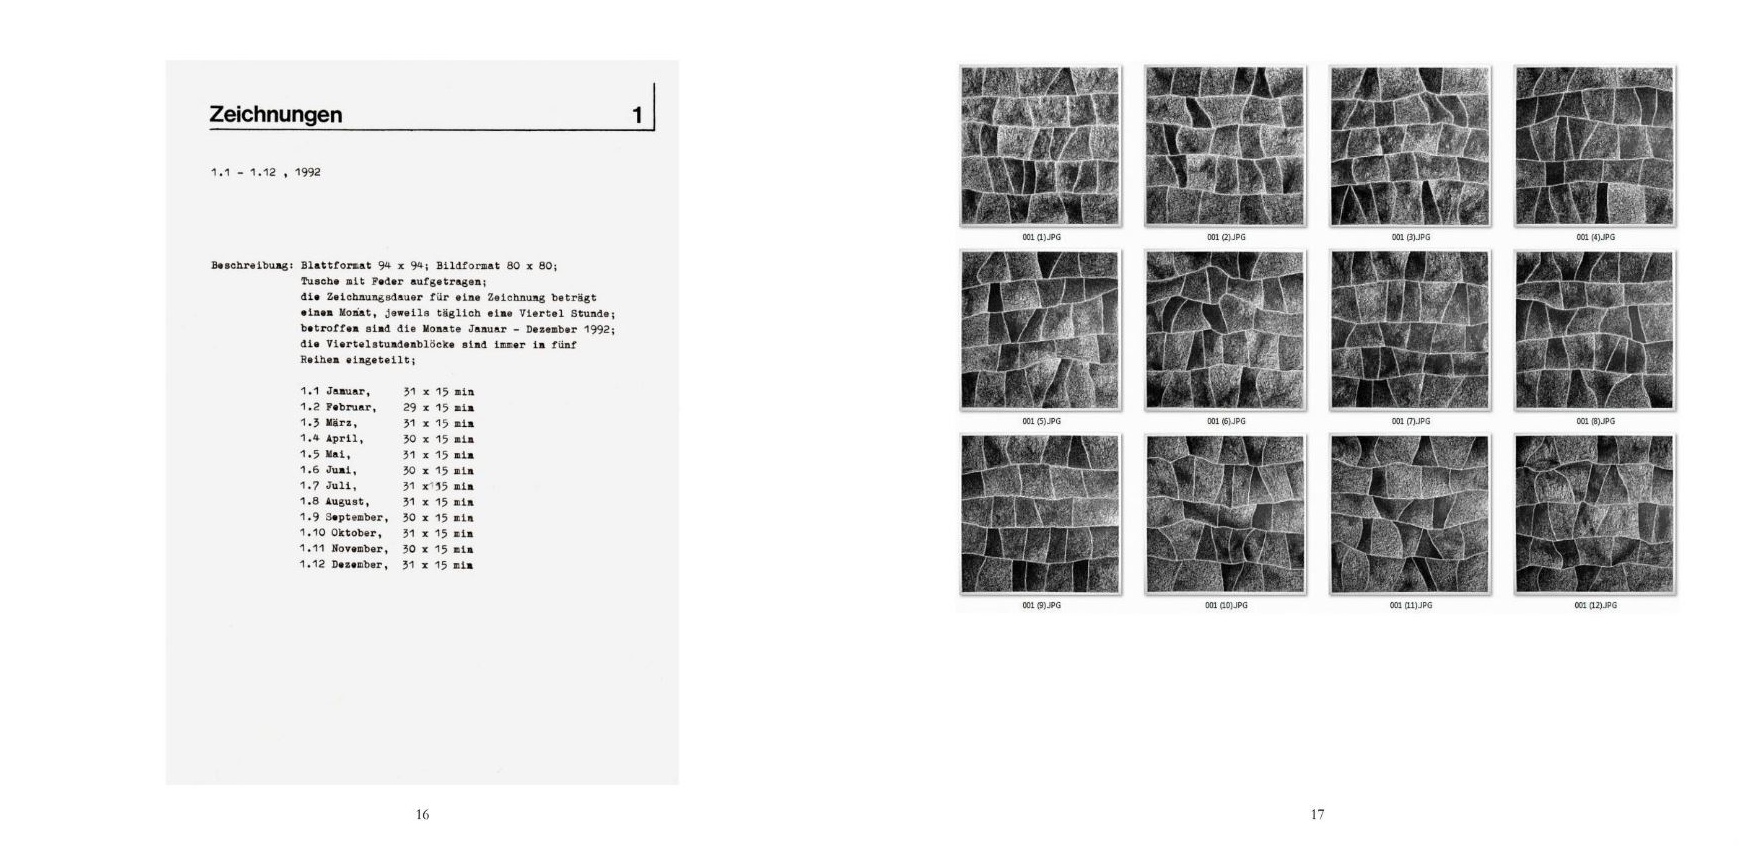Click drawing thumbnail 001 (9).JPG
This screenshot has width=1740, height=846.
click(1040, 514)
